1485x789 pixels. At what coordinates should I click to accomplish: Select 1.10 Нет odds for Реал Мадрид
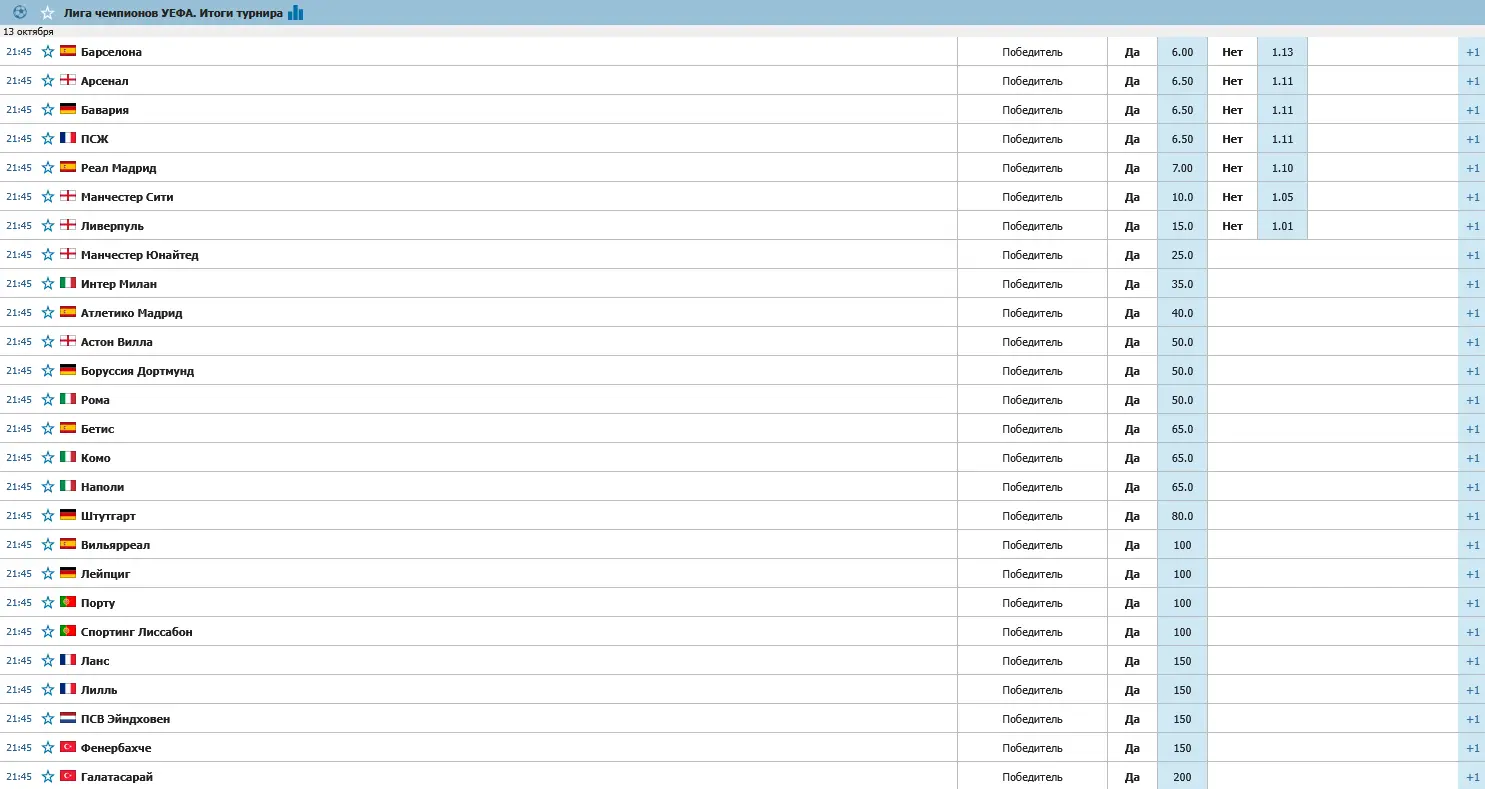(x=1282, y=168)
